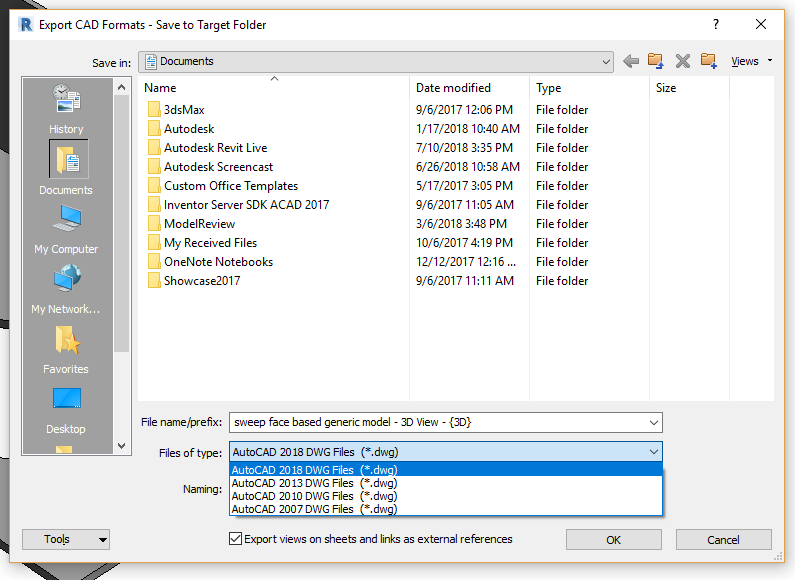Select Documents in the places bar
The image size is (795, 580).
click(x=66, y=168)
